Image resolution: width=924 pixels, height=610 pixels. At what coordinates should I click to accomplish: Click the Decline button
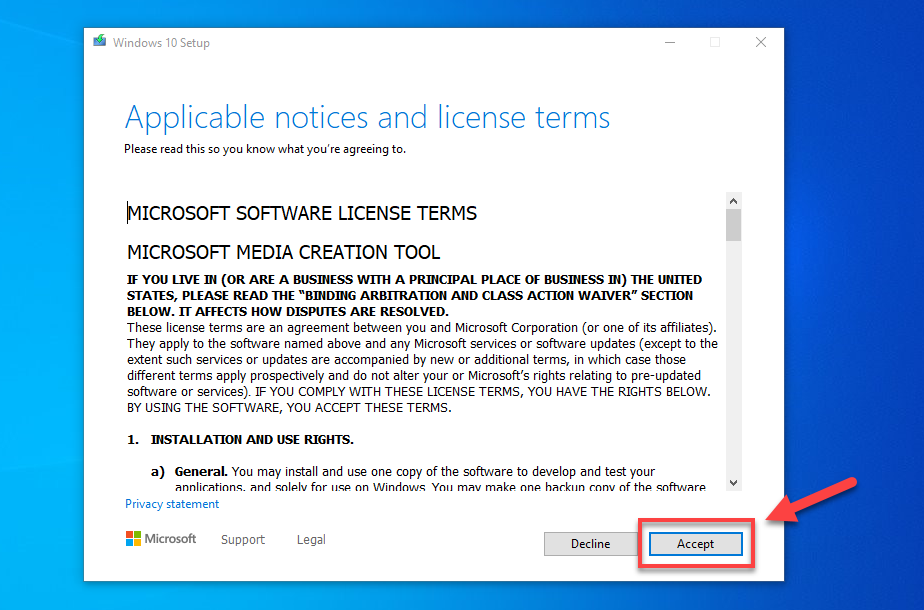click(590, 543)
